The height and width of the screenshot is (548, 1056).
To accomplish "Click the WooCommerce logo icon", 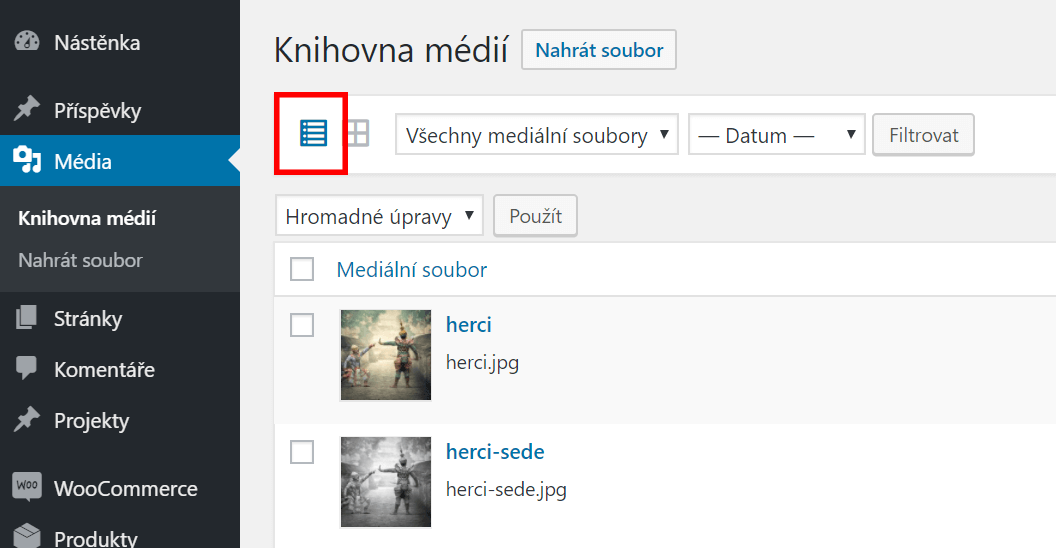I will [27, 486].
